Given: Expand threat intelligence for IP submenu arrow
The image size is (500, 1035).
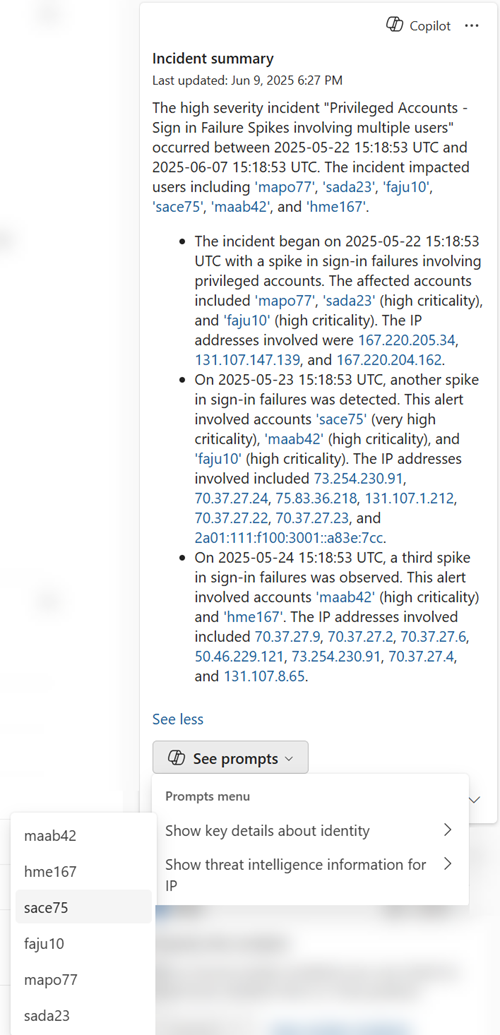Looking at the screenshot, I should pyautogui.click(x=447, y=863).
